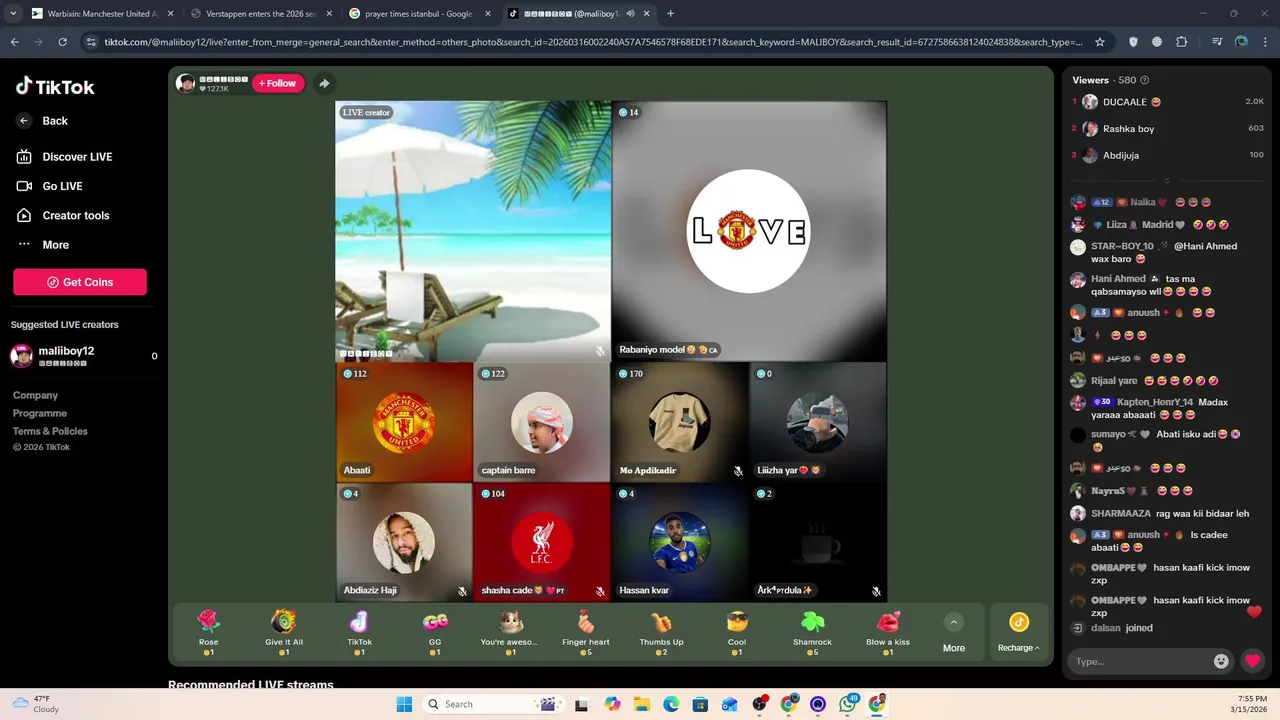This screenshot has width=1280, height=720.
Task: Expand More gifts with the chevron
Action: [x=954, y=622]
